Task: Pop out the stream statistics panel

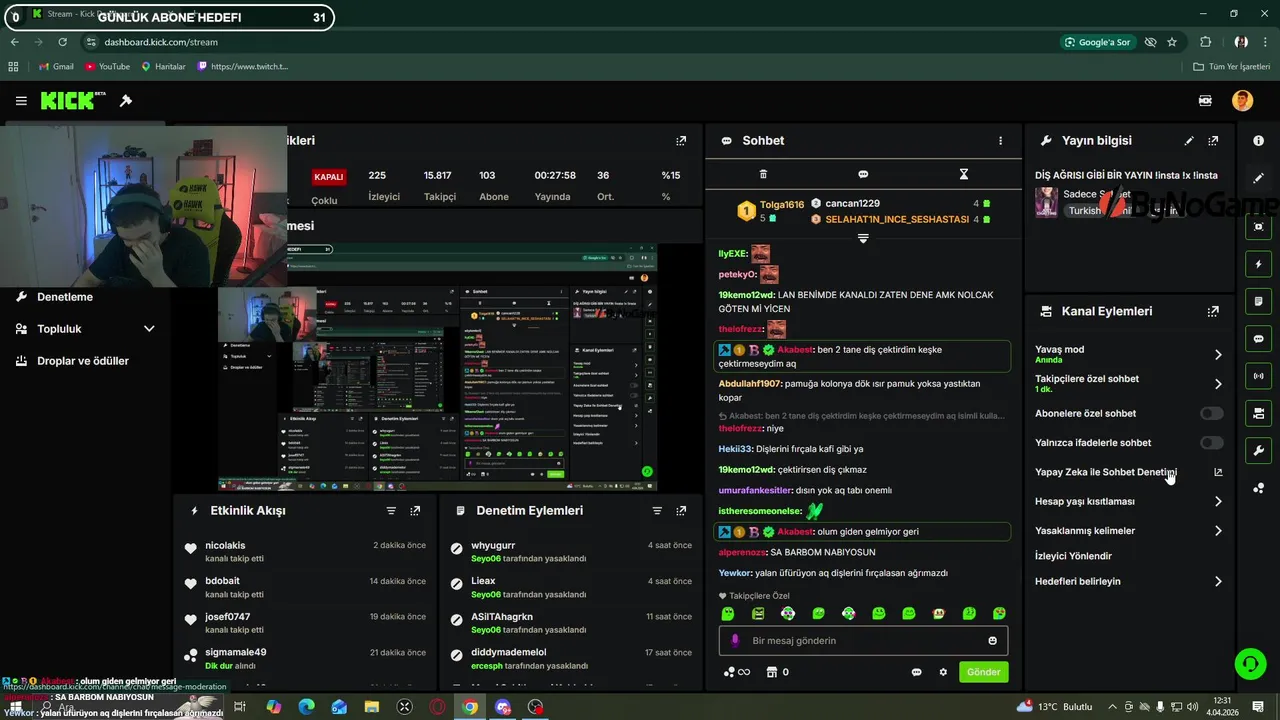Action: (681, 141)
